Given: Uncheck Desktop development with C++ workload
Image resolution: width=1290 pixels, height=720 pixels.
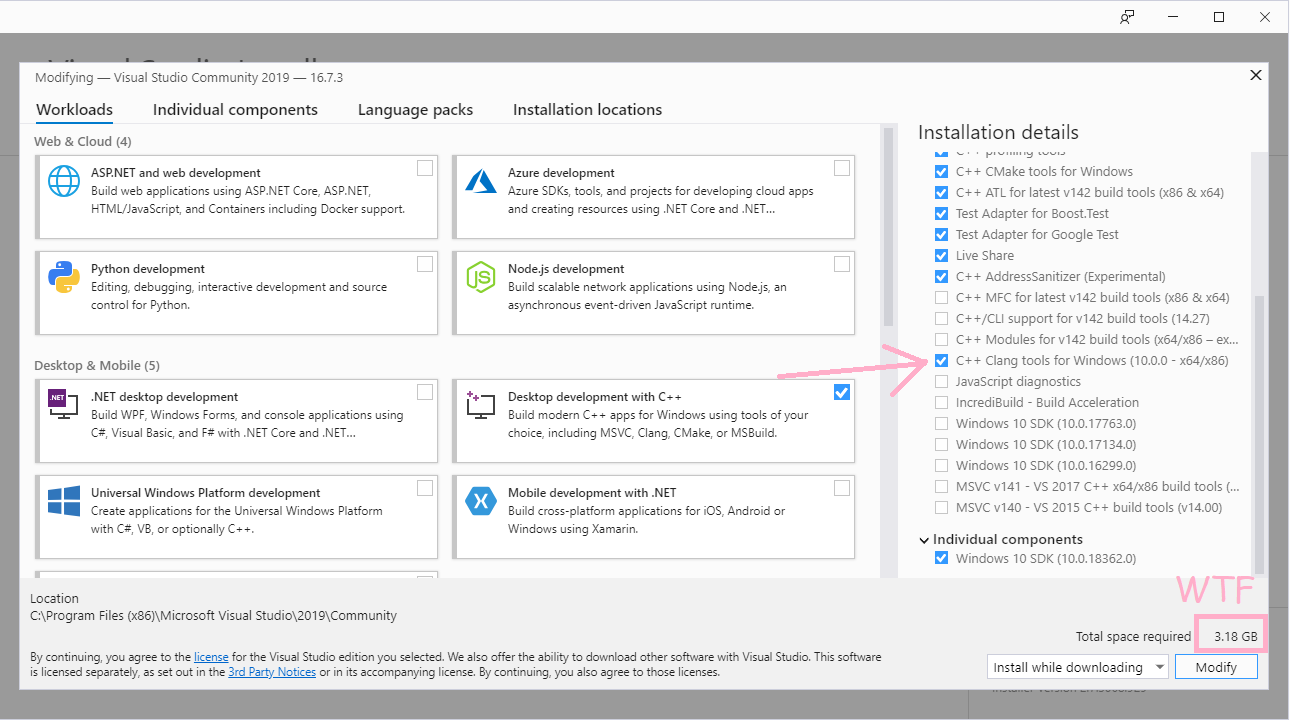Looking at the screenshot, I should 842,392.
